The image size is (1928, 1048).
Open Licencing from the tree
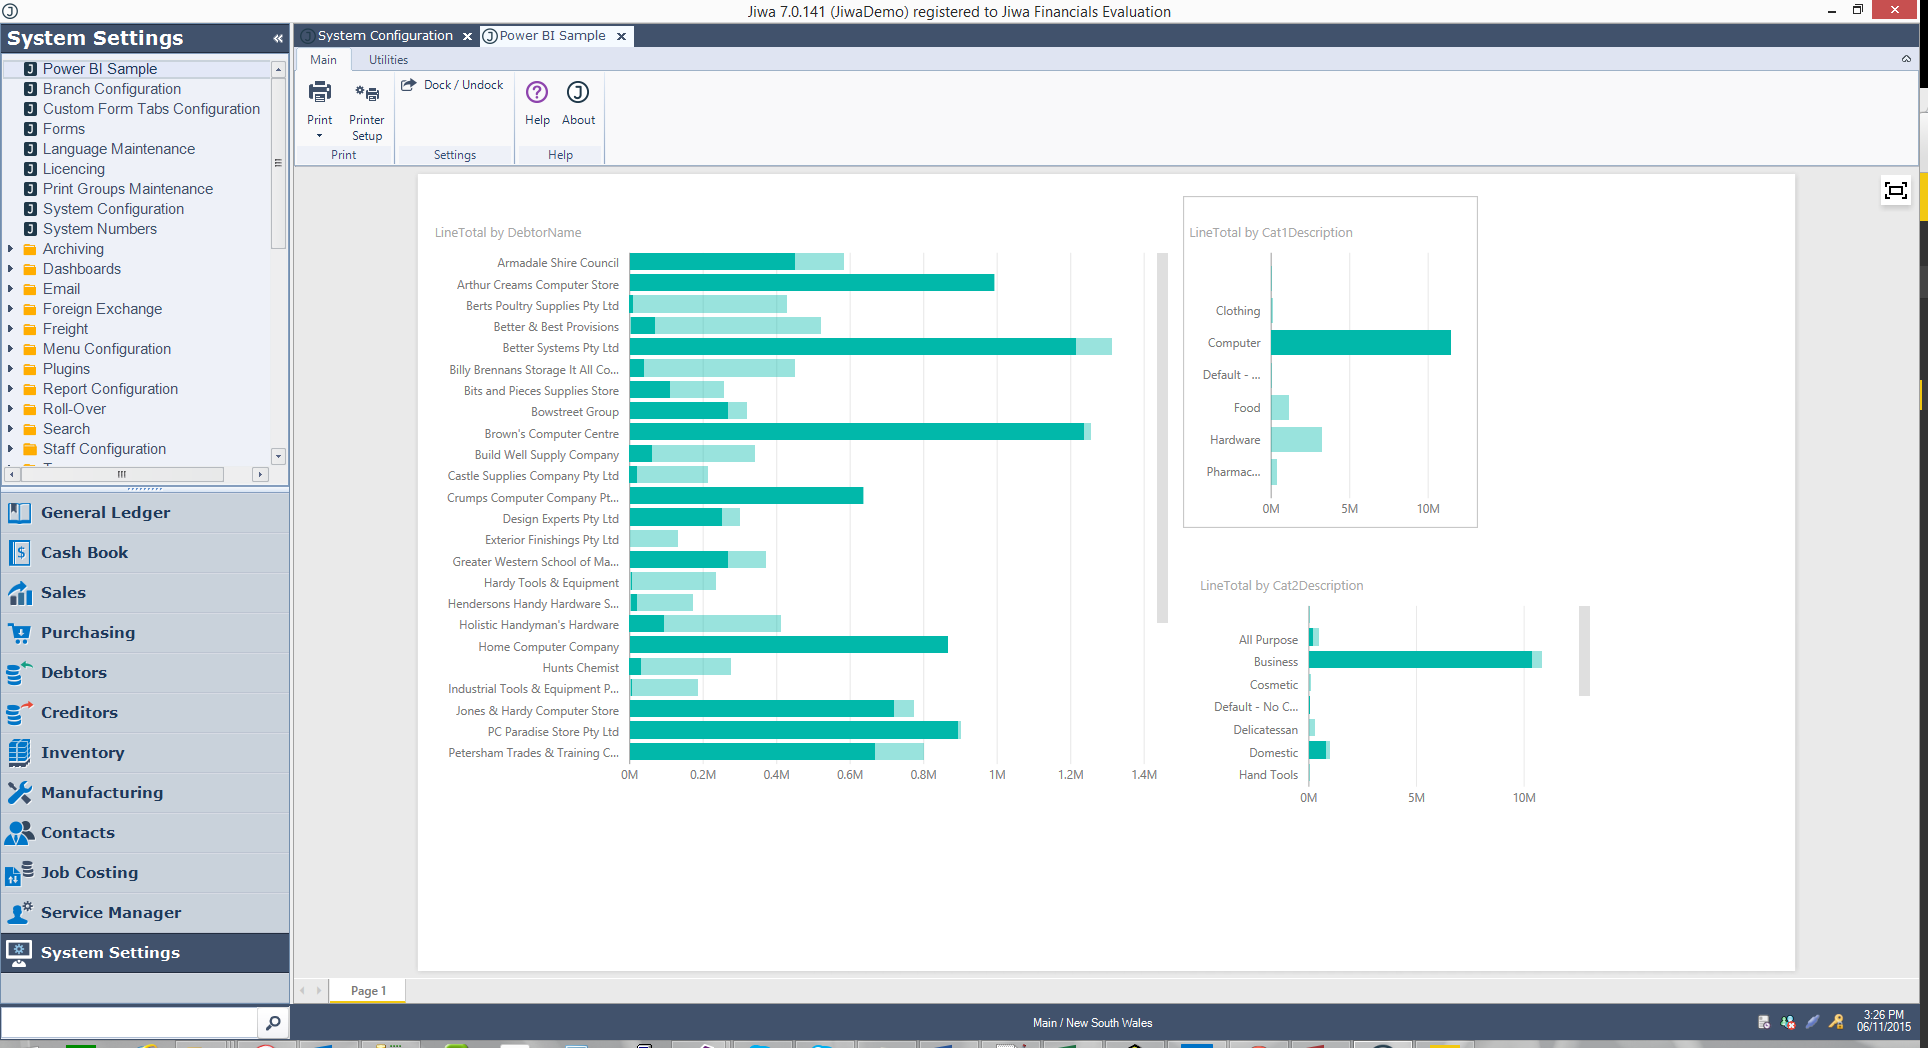pos(73,169)
